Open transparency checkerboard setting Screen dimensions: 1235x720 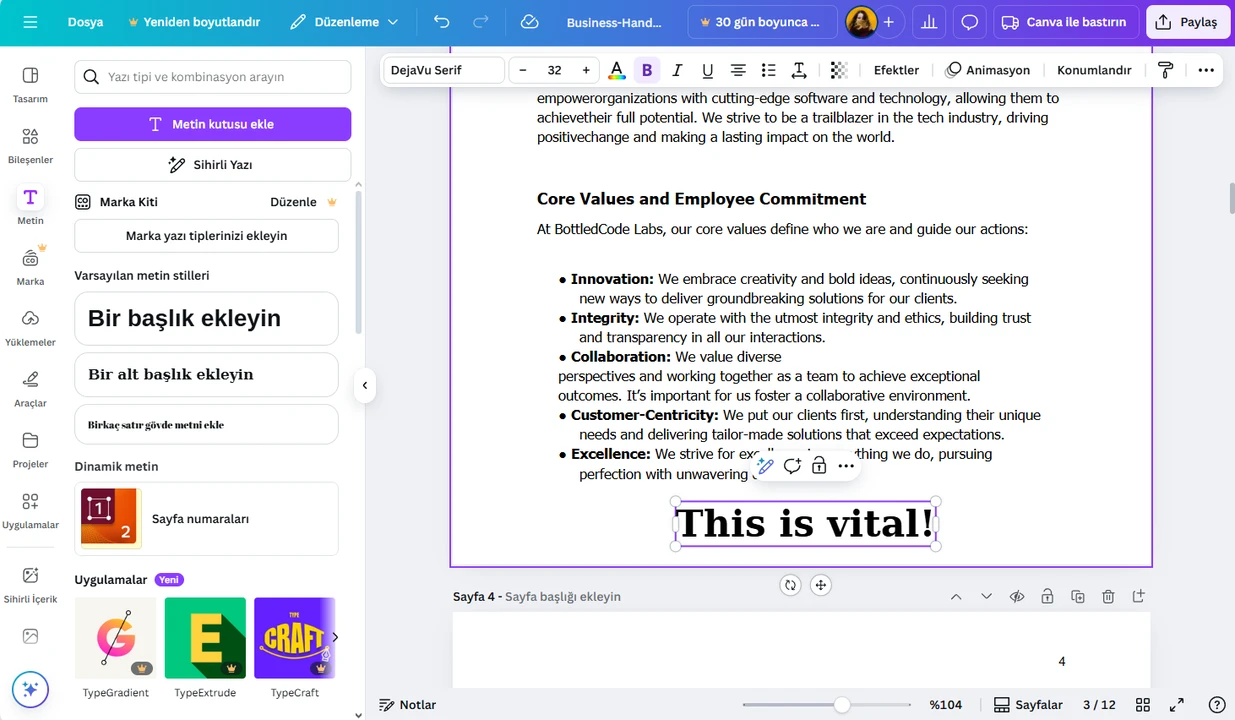coord(839,70)
